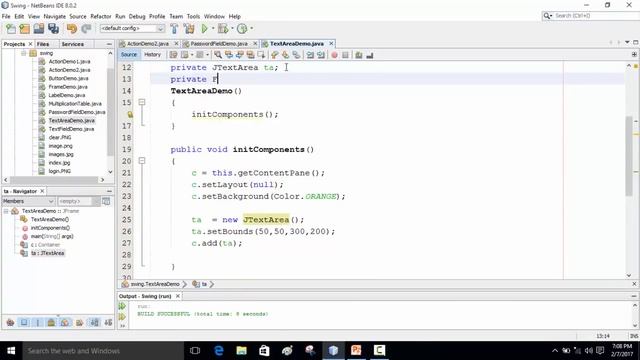Switch to the PasswordFieldDemo.java tab
Screen dimensions: 640x360
(219, 44)
